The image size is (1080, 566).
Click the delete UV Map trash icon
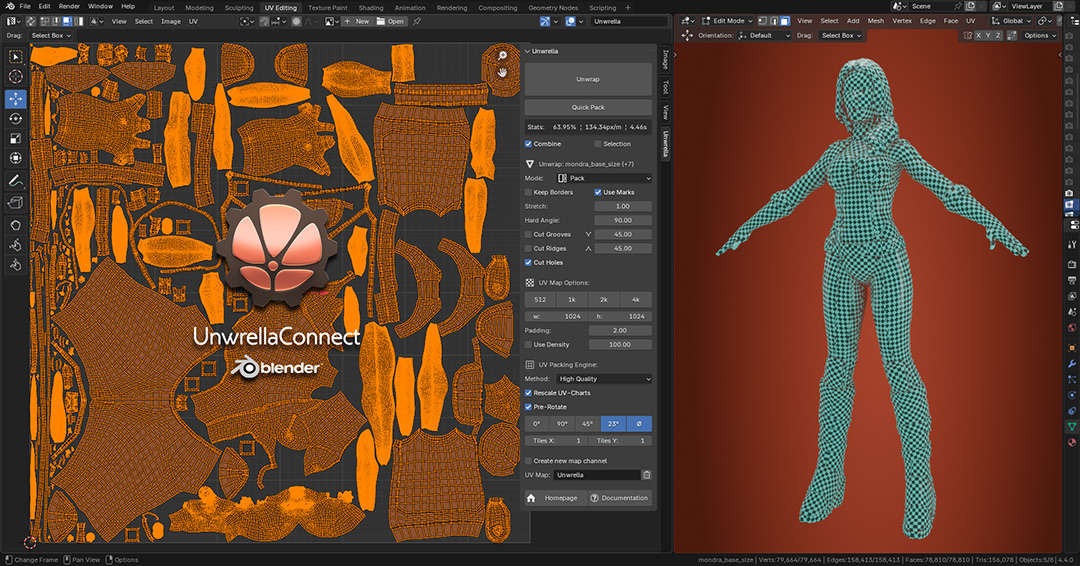click(647, 475)
